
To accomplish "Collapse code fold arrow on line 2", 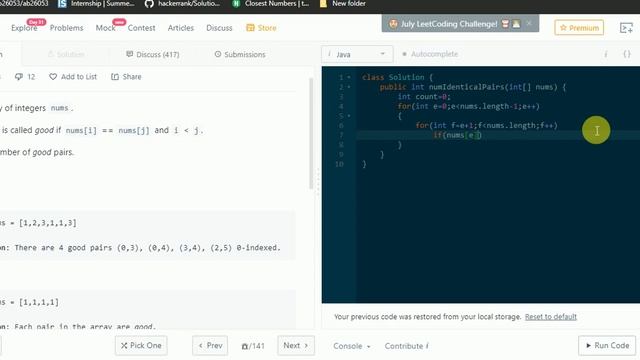I will tap(349, 87).
